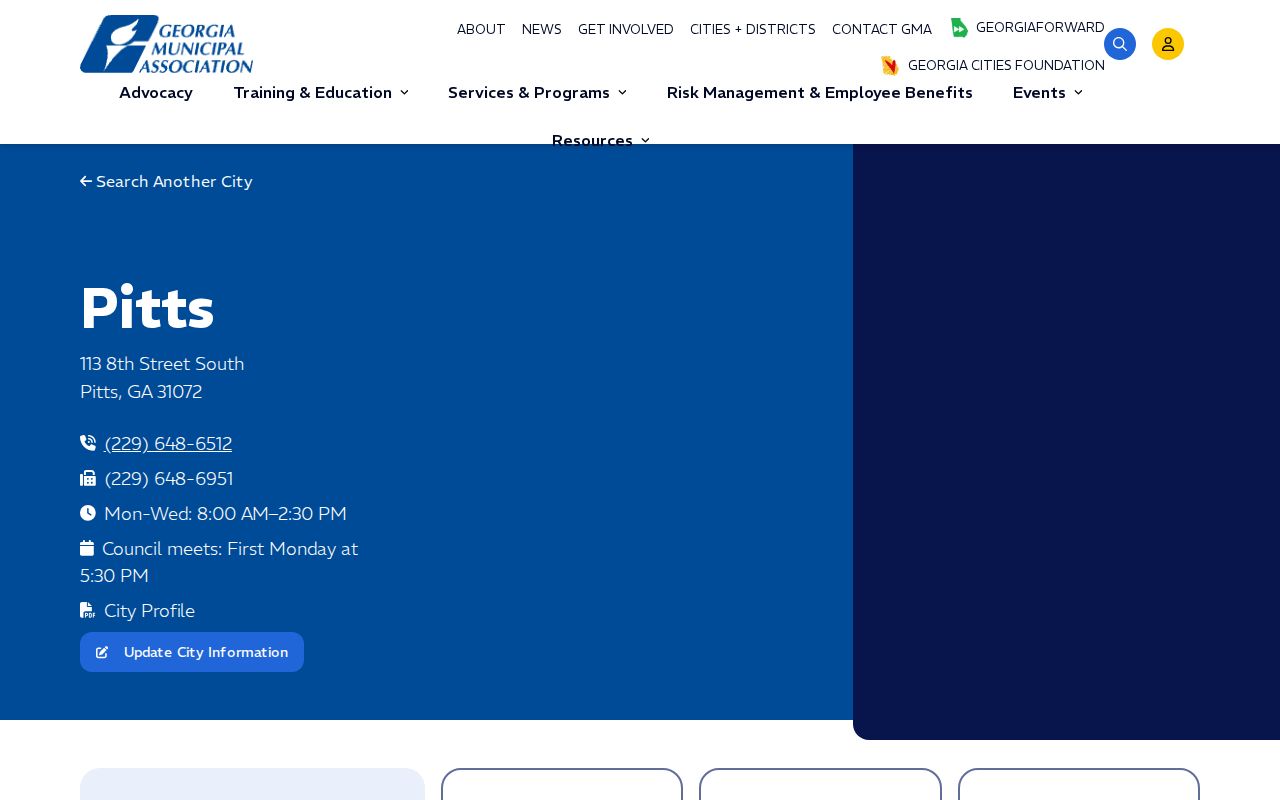The image size is (1280, 800).
Task: Open Risk Management & Employee Benefits
Action: pyautogui.click(x=820, y=93)
